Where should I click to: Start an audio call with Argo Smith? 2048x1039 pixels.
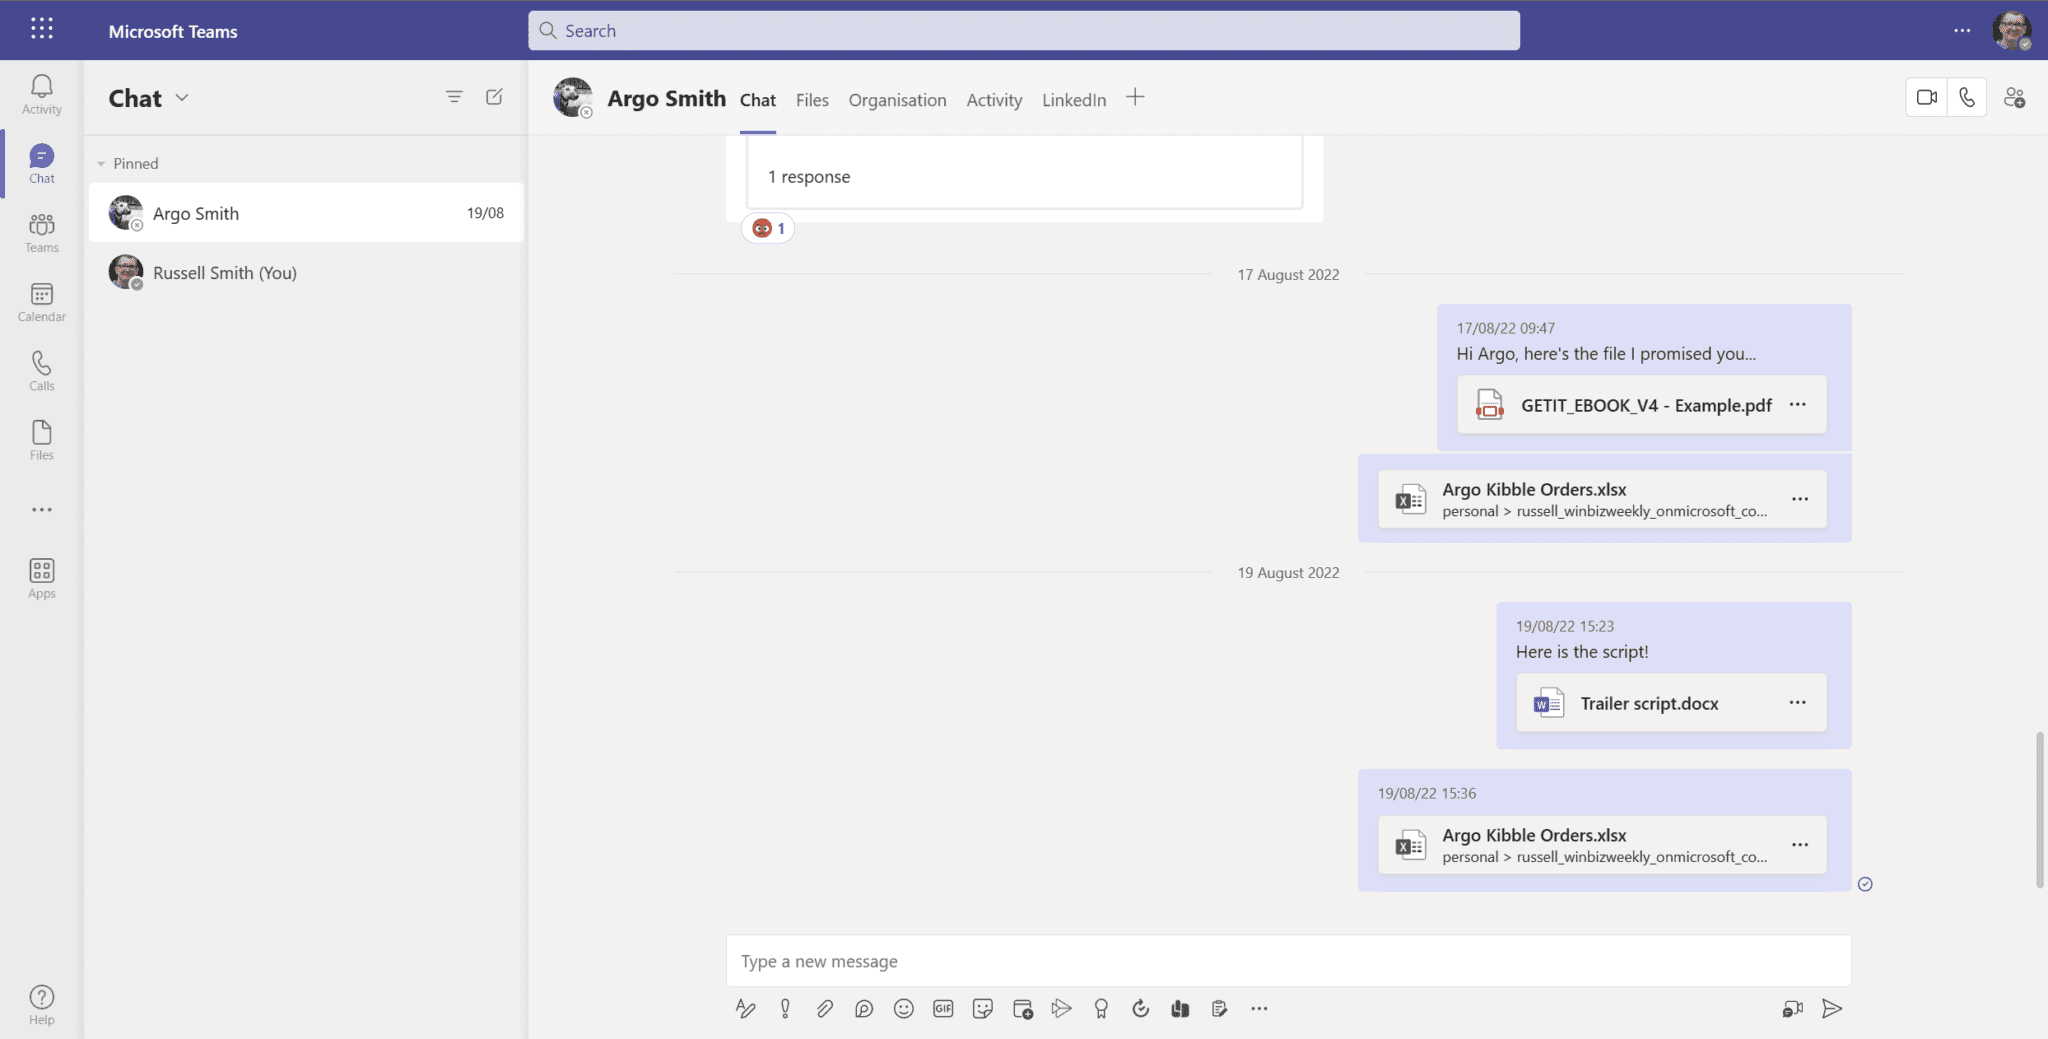pyautogui.click(x=1967, y=98)
